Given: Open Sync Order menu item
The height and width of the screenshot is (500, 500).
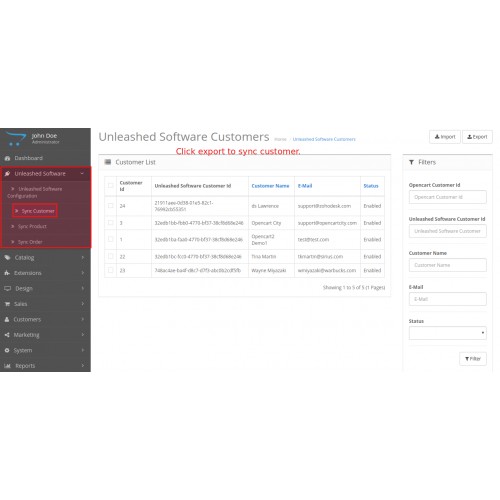Looking at the screenshot, I should (30, 242).
